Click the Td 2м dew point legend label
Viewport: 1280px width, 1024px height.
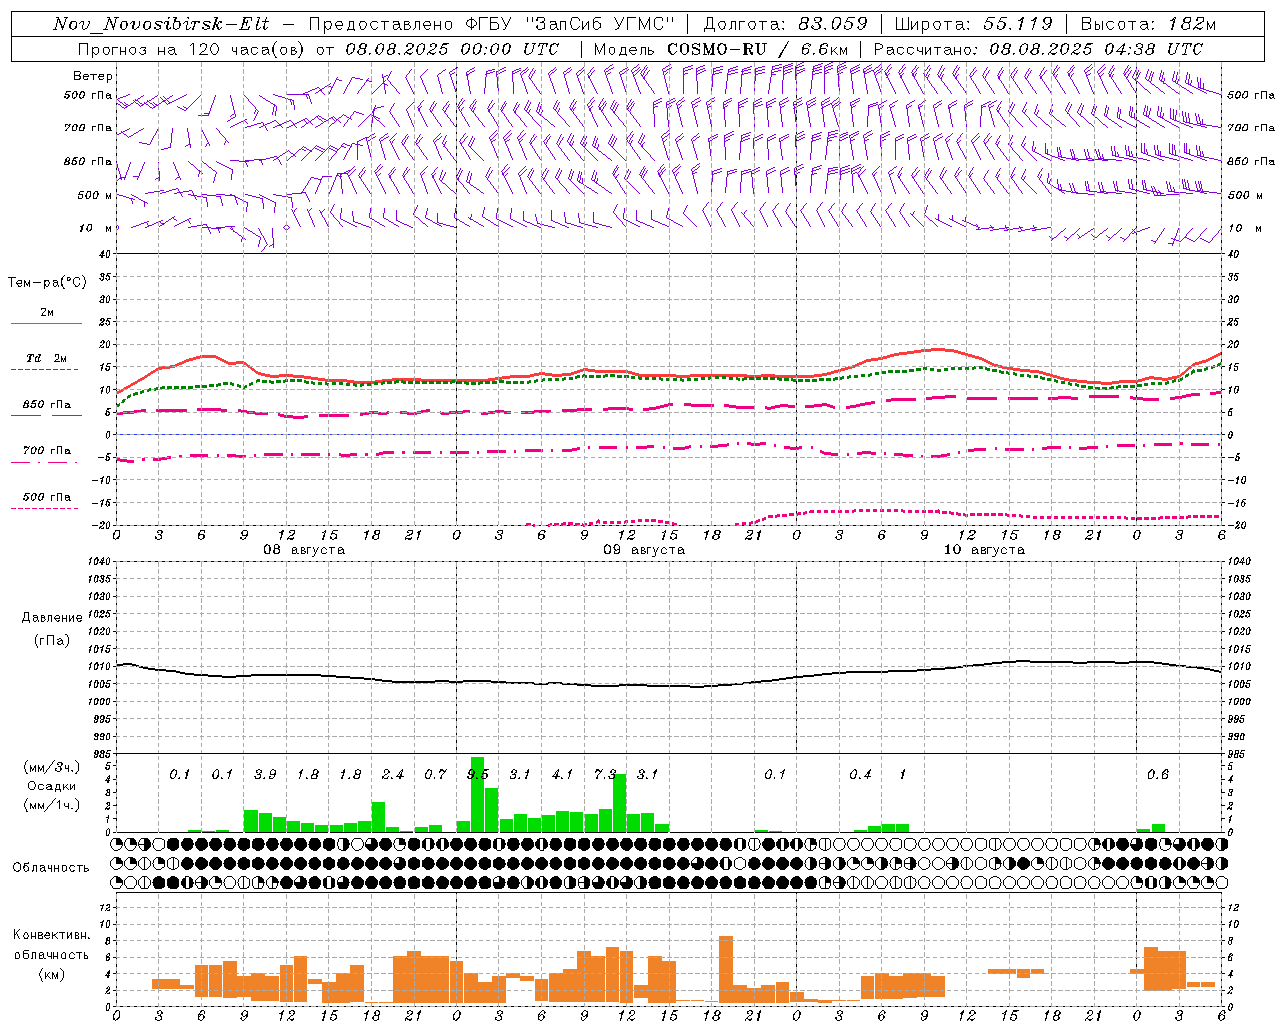(x=46, y=358)
